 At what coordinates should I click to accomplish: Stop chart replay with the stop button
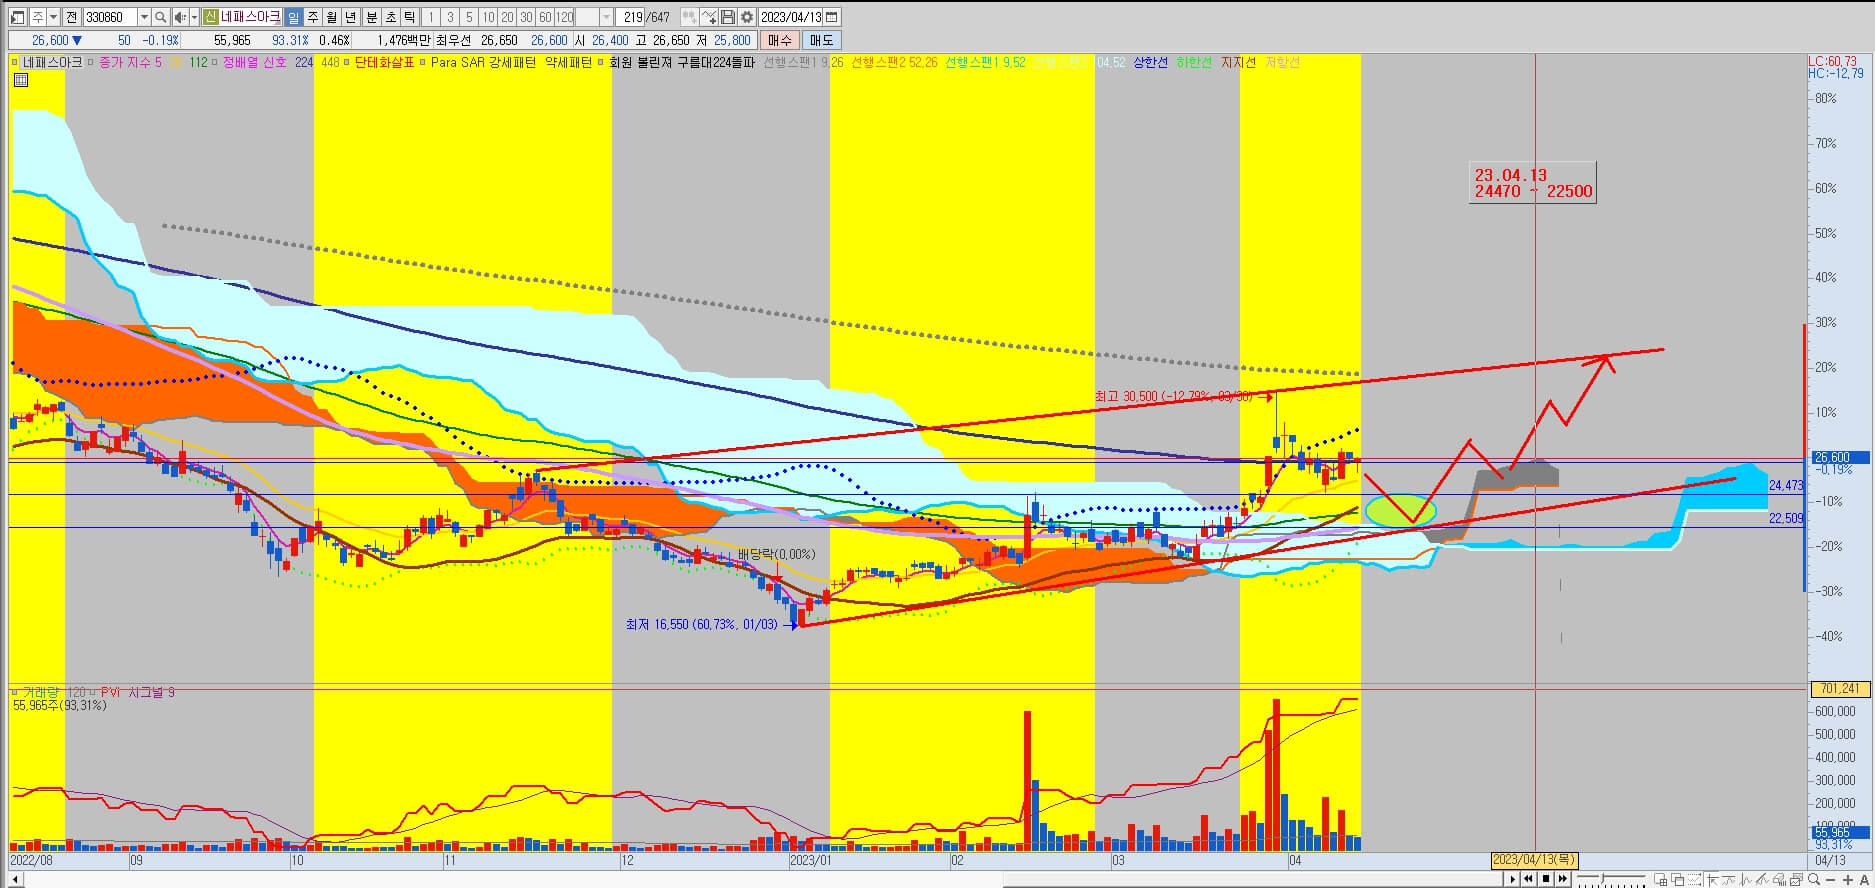pos(1546,878)
